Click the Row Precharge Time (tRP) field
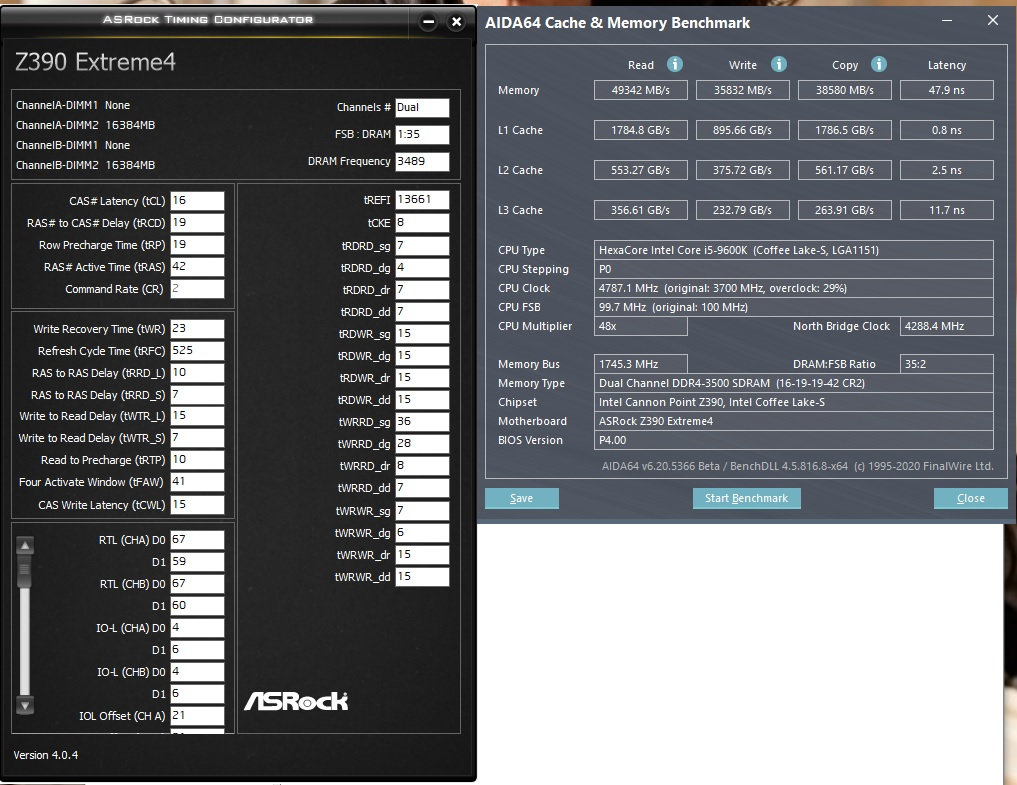The width and height of the screenshot is (1017, 785). [x=197, y=245]
